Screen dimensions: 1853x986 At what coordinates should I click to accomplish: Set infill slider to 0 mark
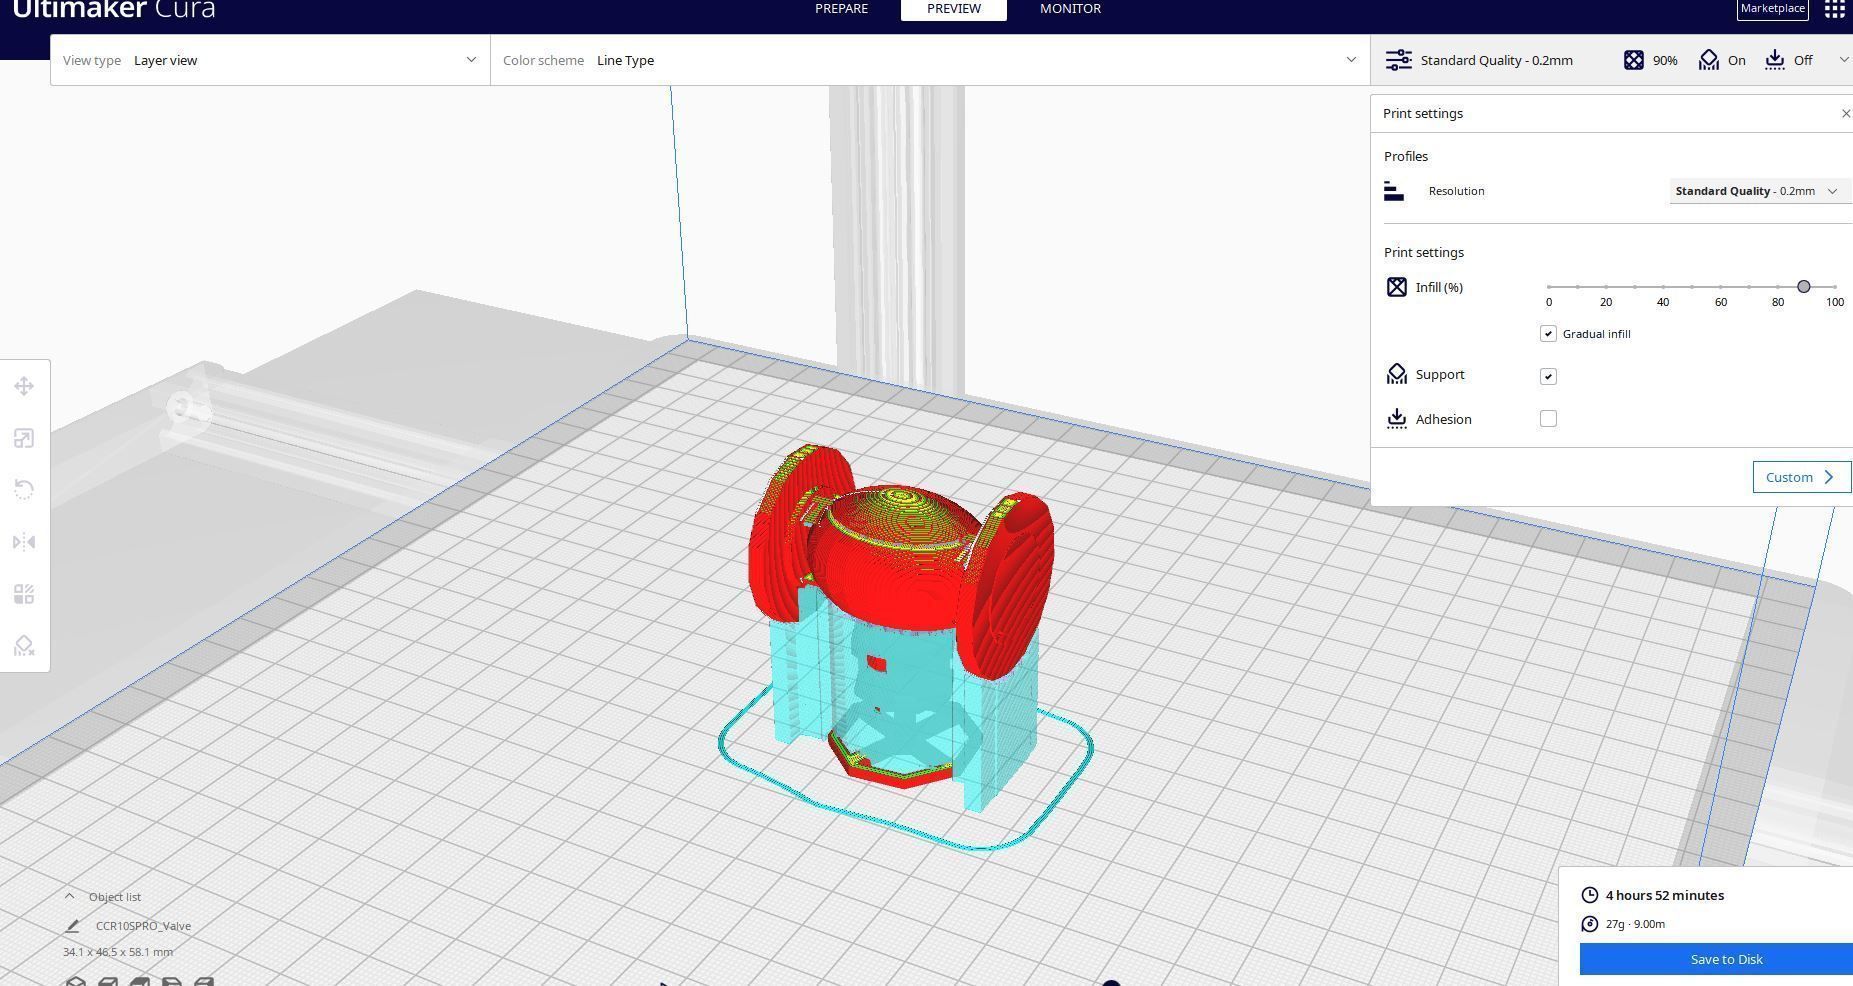(1549, 287)
